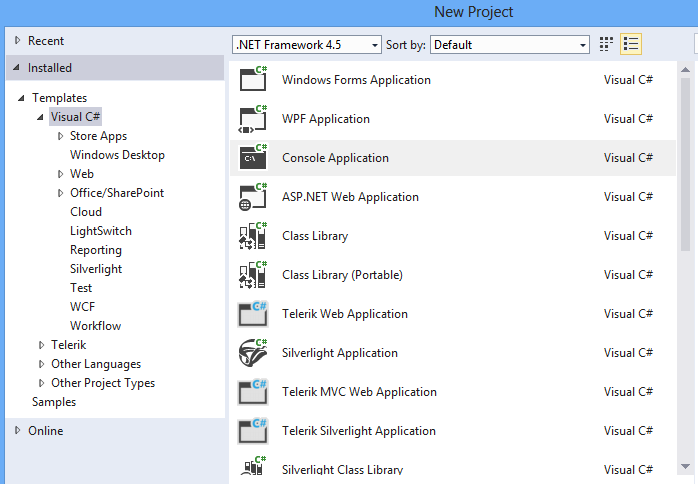This screenshot has width=698, height=484.
Task: Select the Windows Forms Application template icon
Action: coord(253,79)
